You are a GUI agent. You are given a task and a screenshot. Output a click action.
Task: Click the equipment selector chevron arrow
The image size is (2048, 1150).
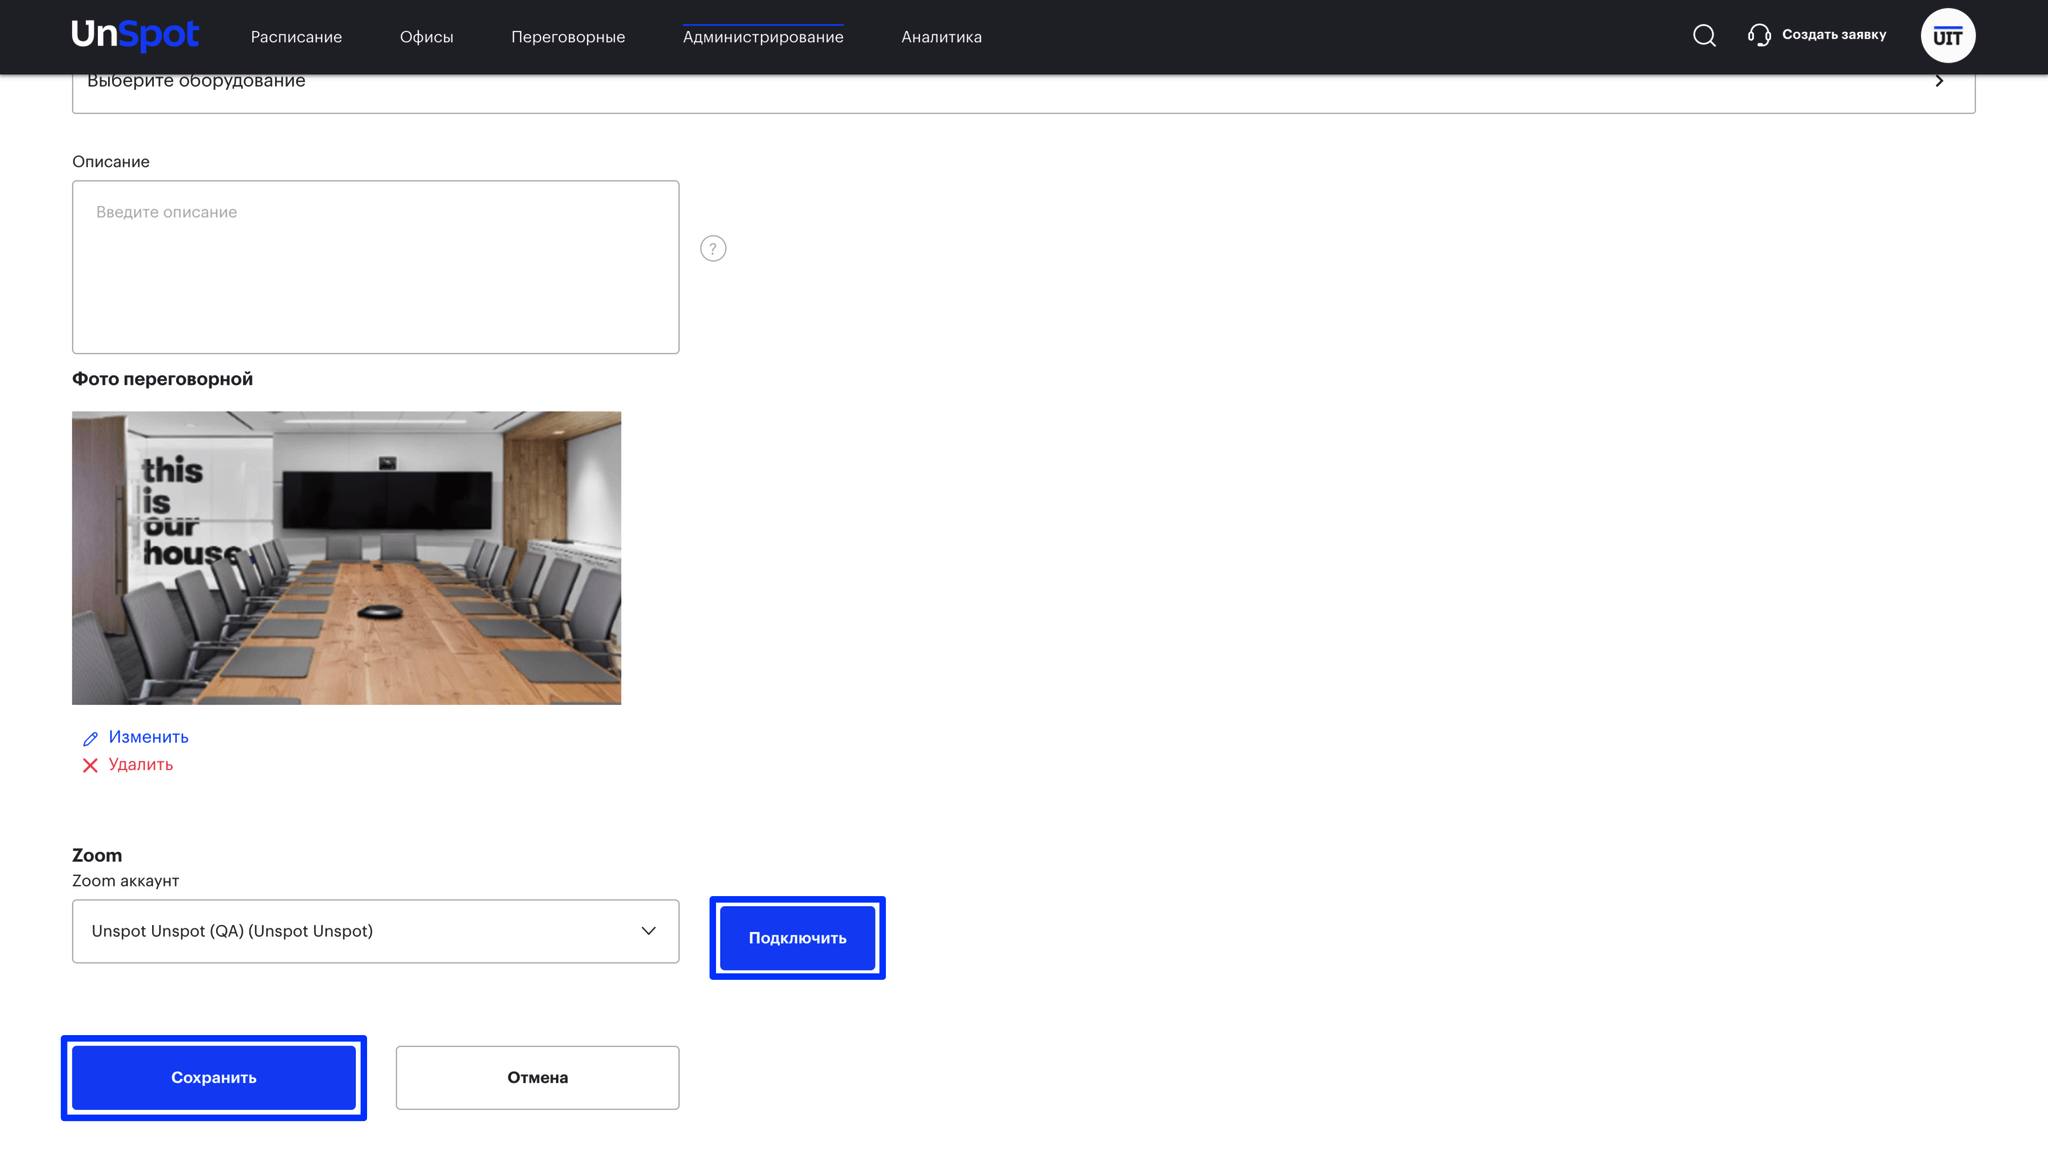[1939, 81]
